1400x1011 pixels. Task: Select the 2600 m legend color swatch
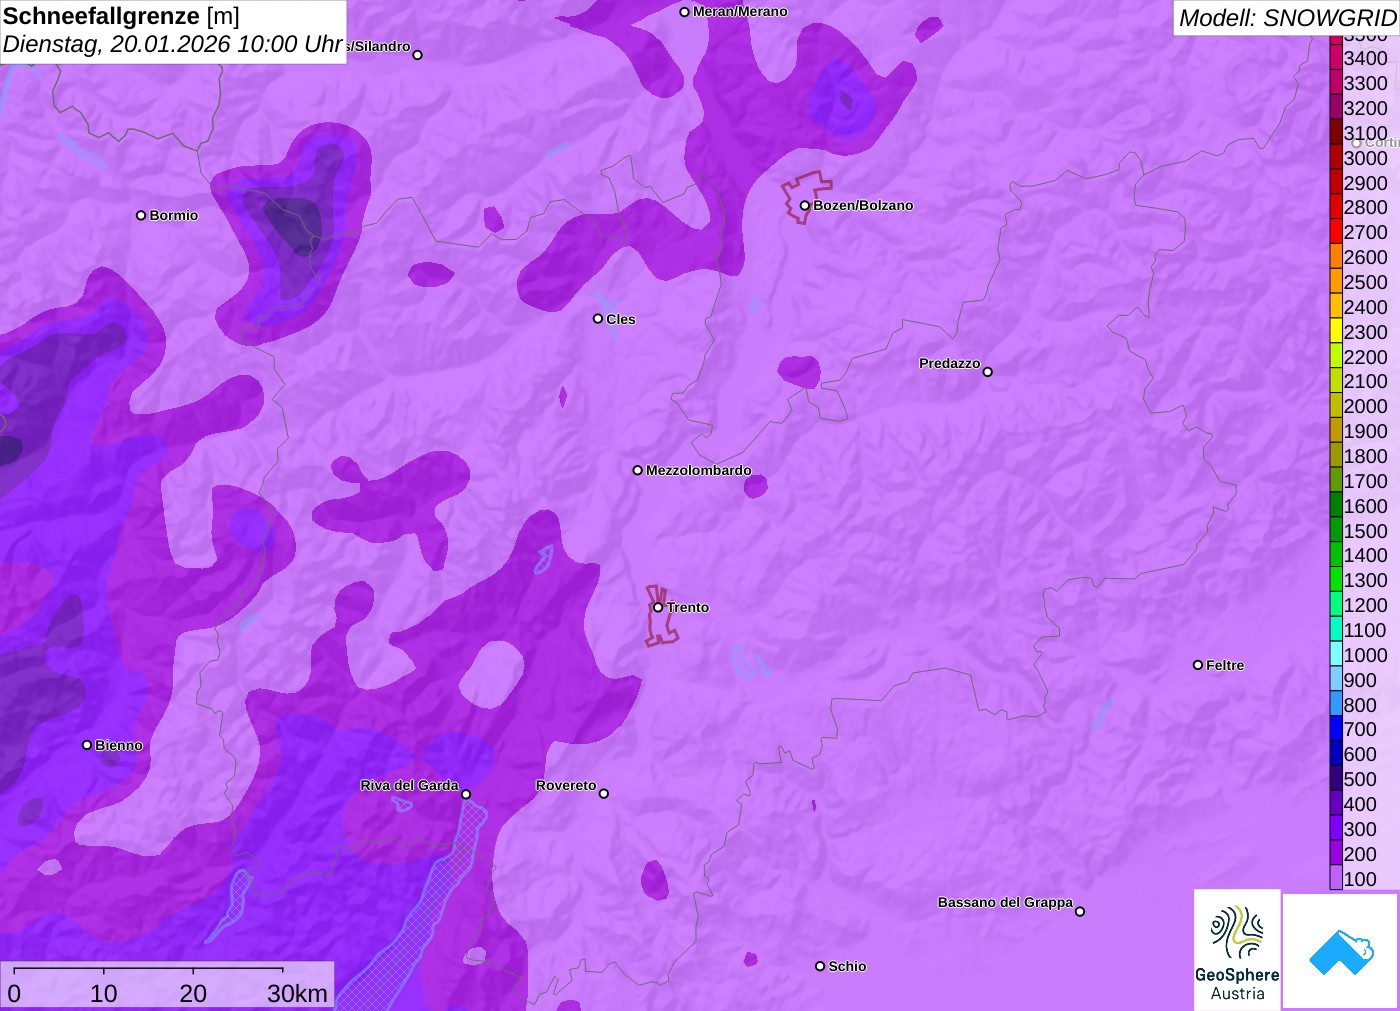click(1336, 257)
